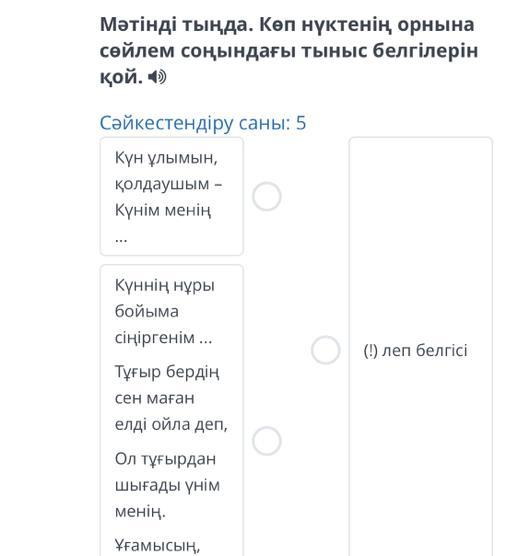Click the 'Күннің нұры бойыма' paragraph
This screenshot has height=556, width=518.
pos(165,311)
